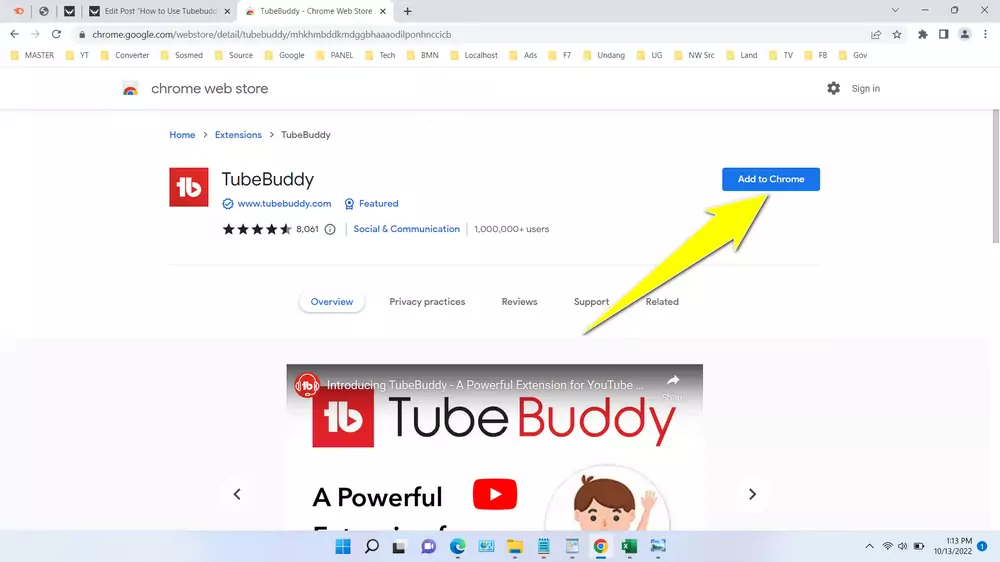Go to the Home breadcrumb link

[x=182, y=135]
